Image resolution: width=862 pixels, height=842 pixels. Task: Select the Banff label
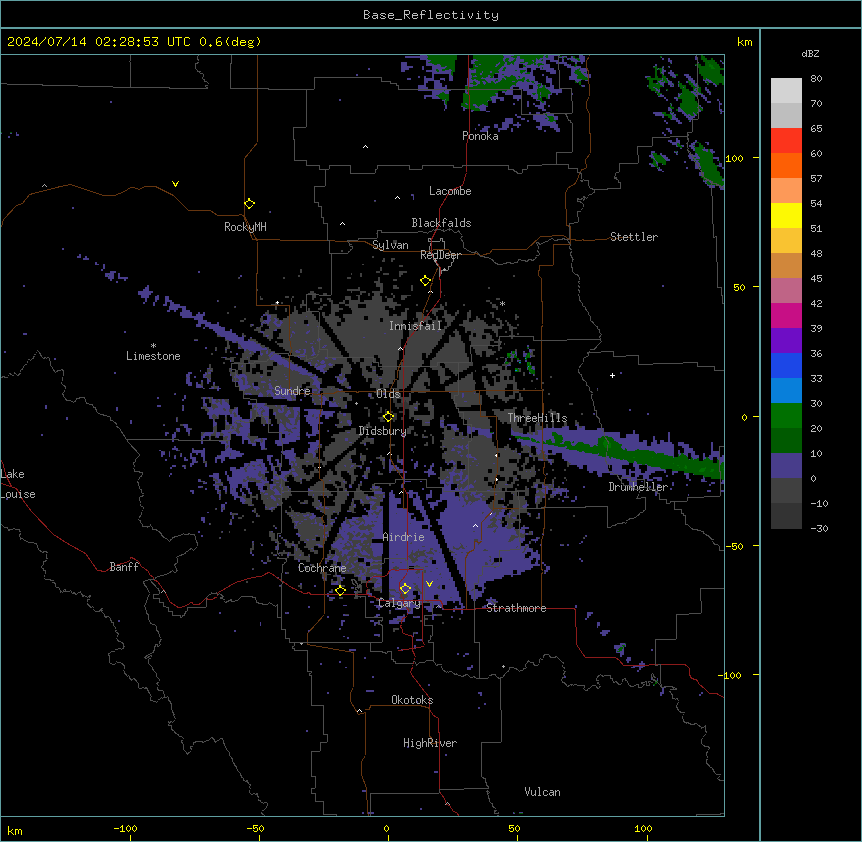[124, 567]
